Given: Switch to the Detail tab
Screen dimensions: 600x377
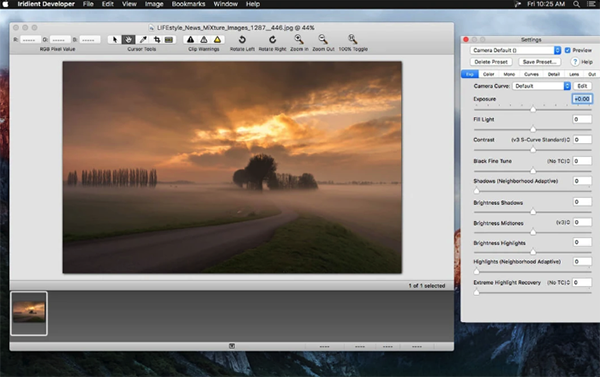Looking at the screenshot, I should tap(553, 74).
